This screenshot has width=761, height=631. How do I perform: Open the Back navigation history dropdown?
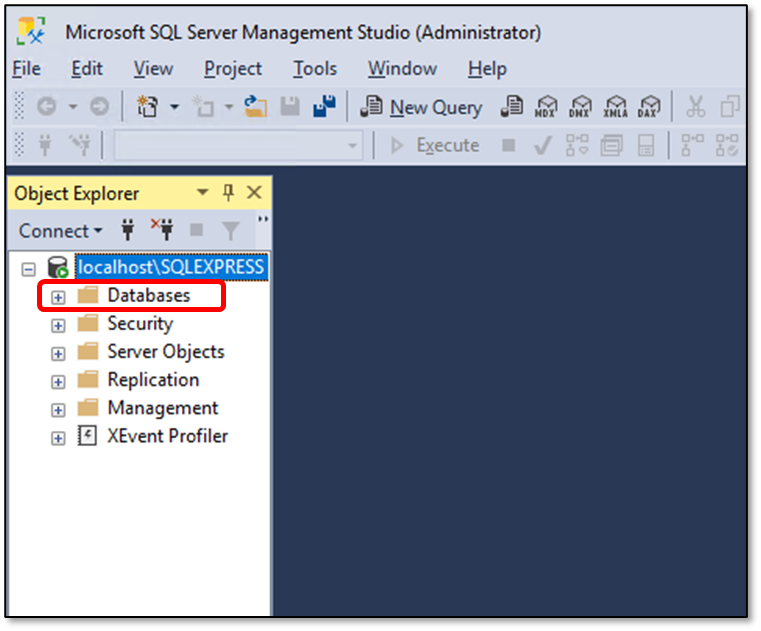tap(73, 106)
